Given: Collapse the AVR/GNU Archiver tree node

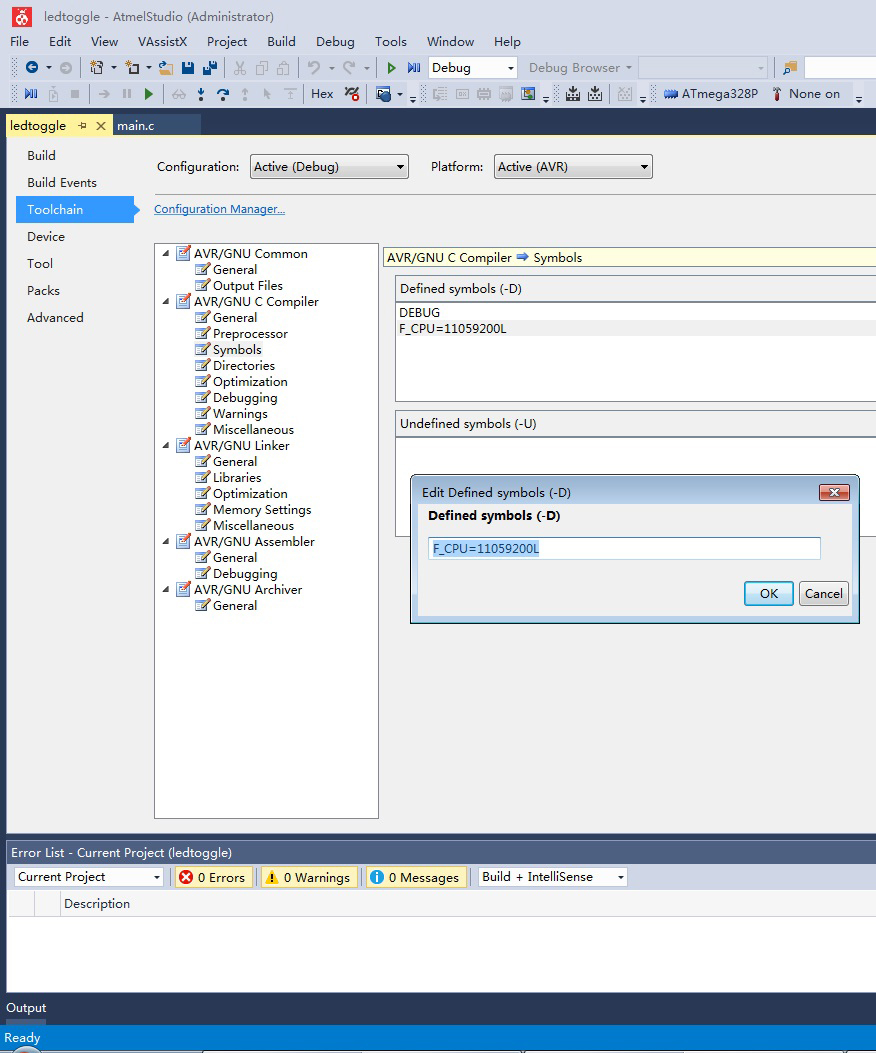Looking at the screenshot, I should [x=166, y=590].
